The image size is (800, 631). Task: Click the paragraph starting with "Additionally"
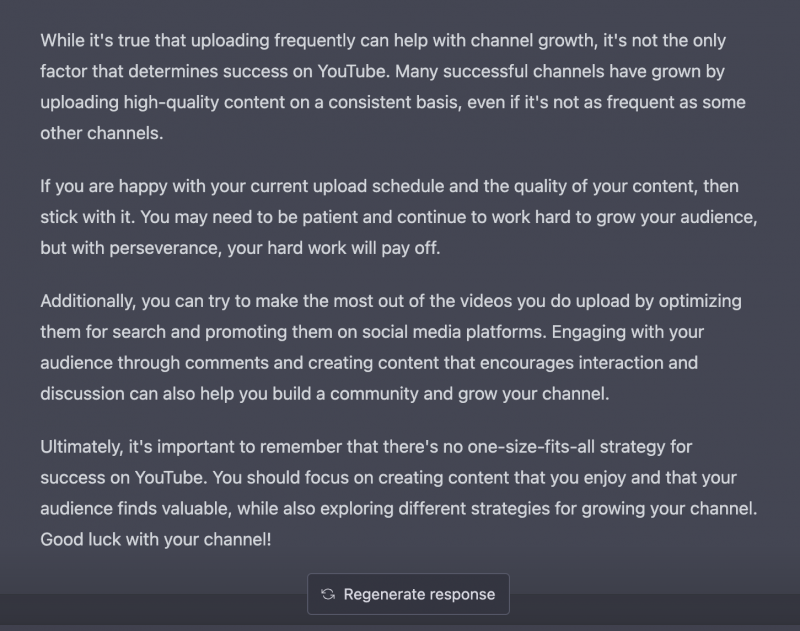click(390, 347)
